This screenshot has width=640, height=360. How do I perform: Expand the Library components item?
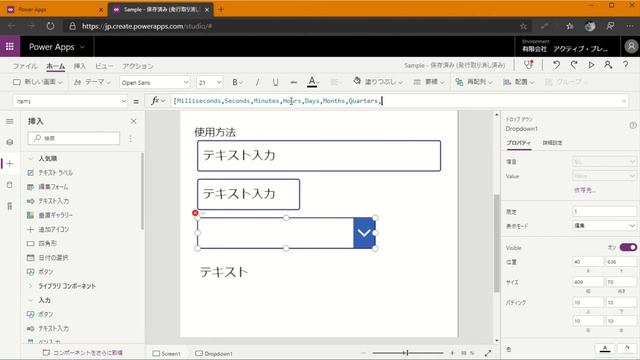tap(30, 286)
